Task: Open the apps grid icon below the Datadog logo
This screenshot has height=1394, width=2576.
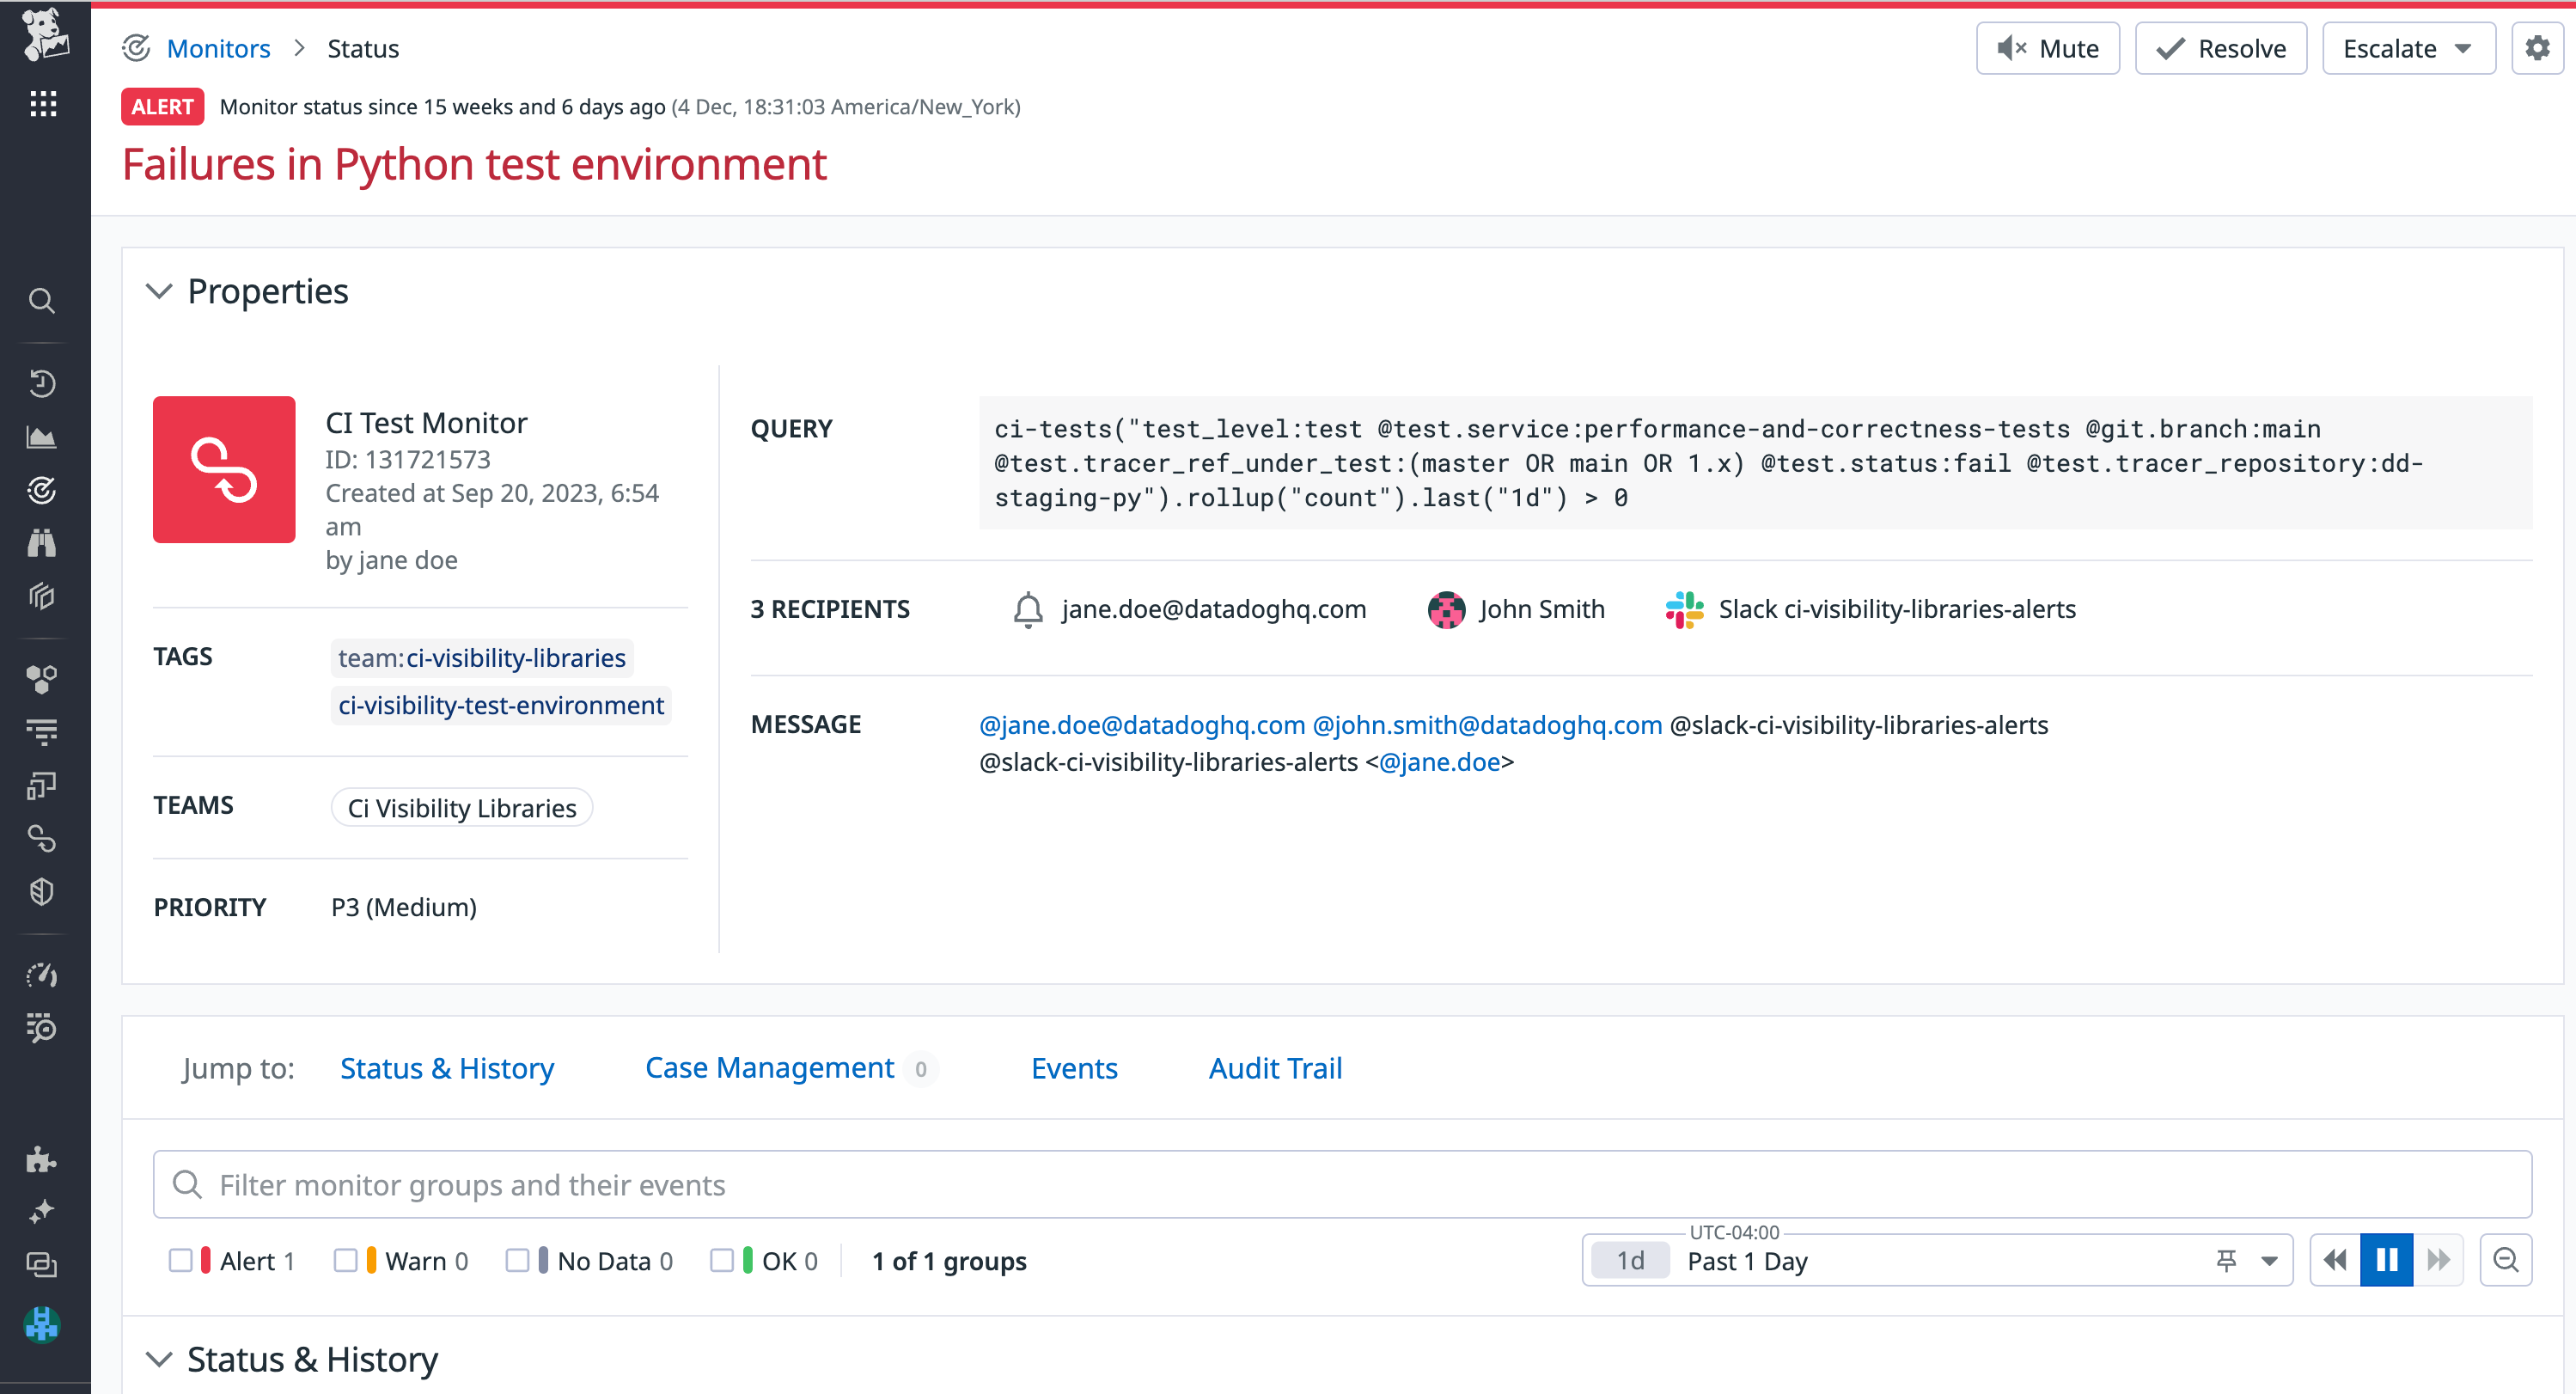Action: 42,104
